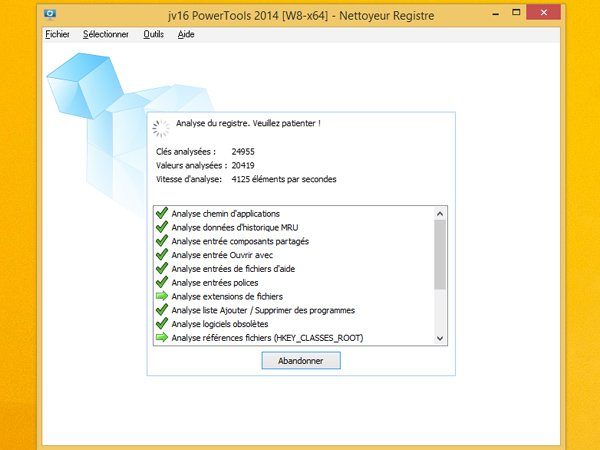Click checkmark beside Analyse entrées de fichiers d'aide
The image size is (600, 450).
[162, 268]
